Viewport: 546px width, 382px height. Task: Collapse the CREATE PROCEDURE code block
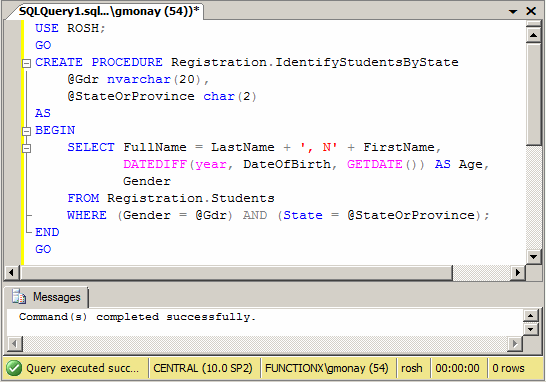coord(26,63)
